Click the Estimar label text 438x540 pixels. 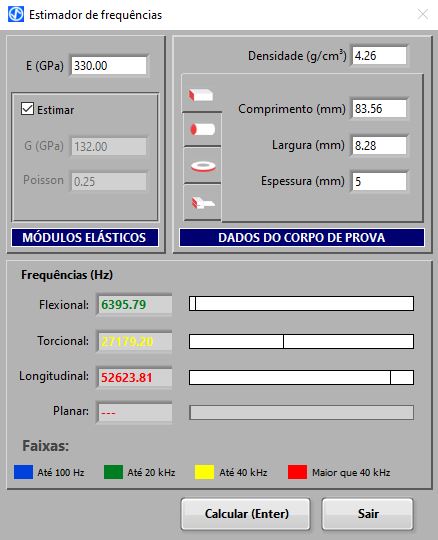tap(55, 110)
